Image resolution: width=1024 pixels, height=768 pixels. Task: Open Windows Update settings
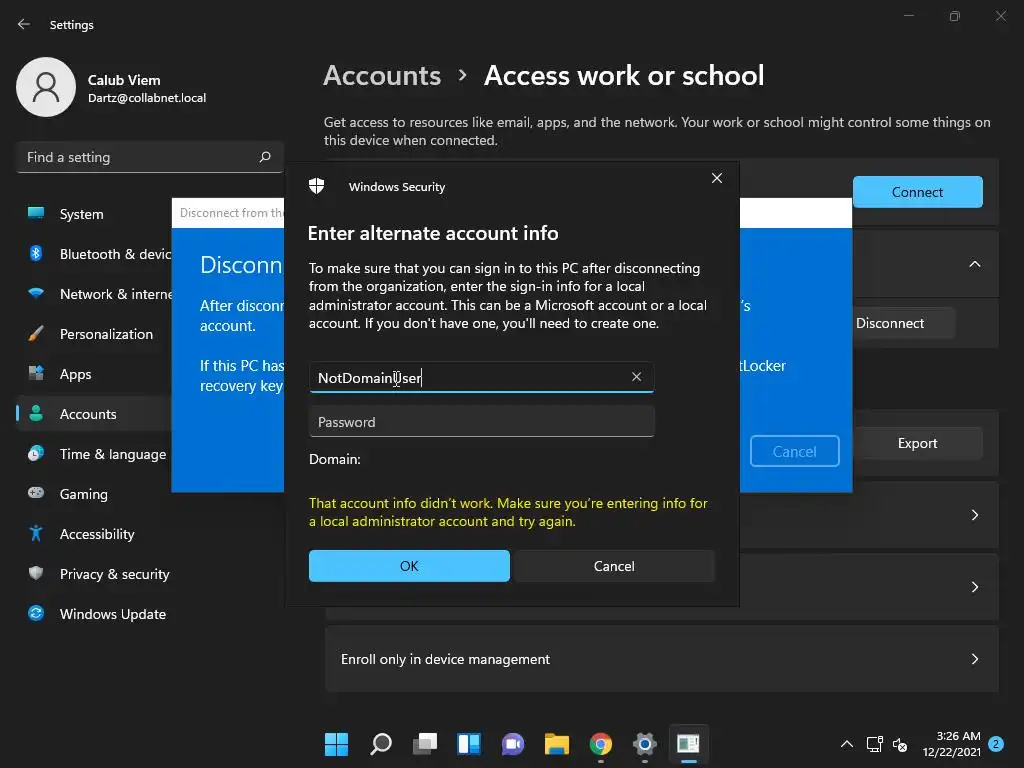pos(113,614)
